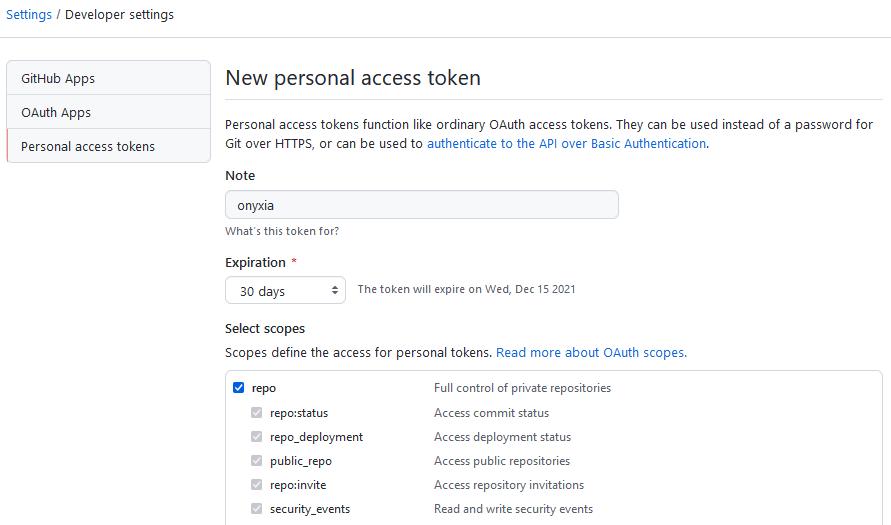Click the security_events scope label

coord(309,509)
